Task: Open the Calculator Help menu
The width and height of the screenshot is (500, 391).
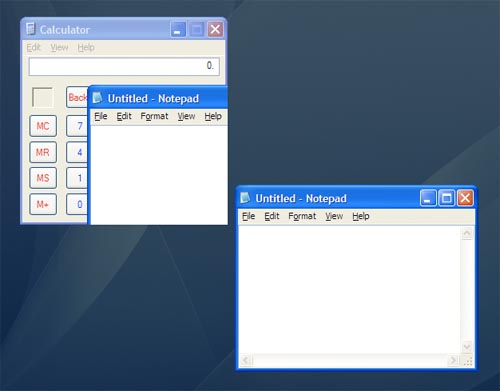Action: pyautogui.click(x=86, y=47)
